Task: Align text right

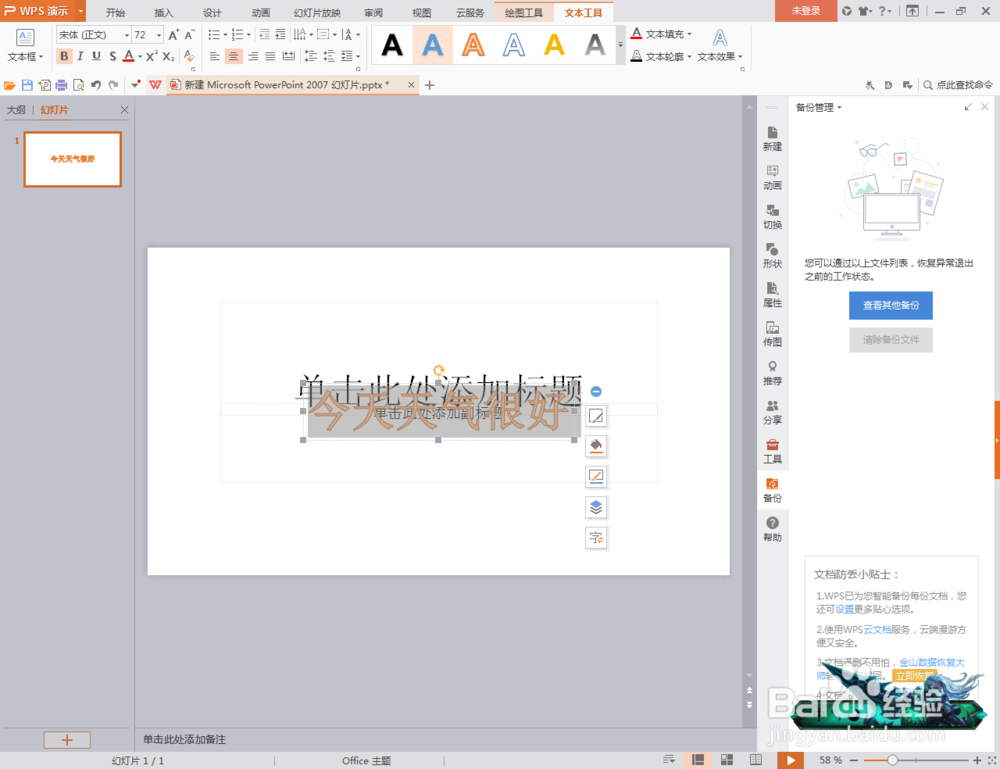Action: (253, 56)
